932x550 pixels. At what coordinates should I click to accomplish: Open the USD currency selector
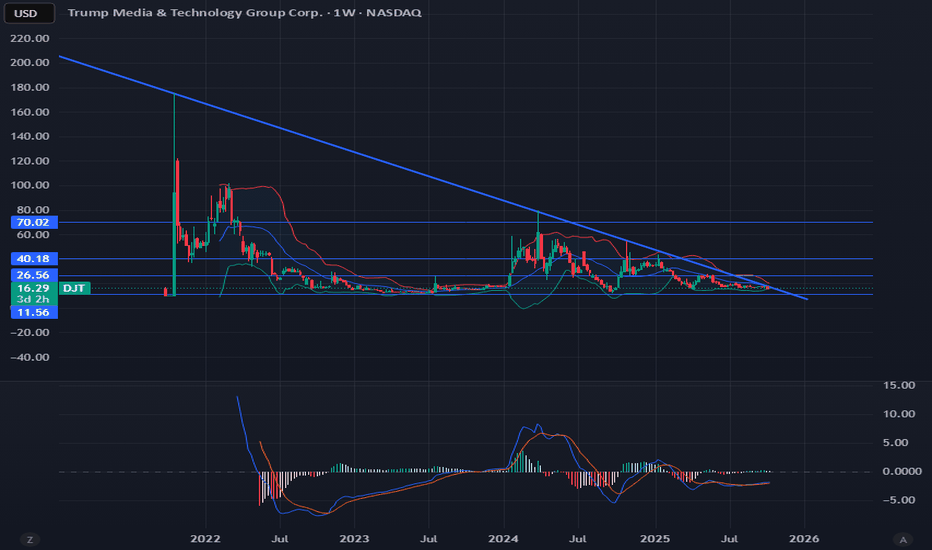click(29, 13)
